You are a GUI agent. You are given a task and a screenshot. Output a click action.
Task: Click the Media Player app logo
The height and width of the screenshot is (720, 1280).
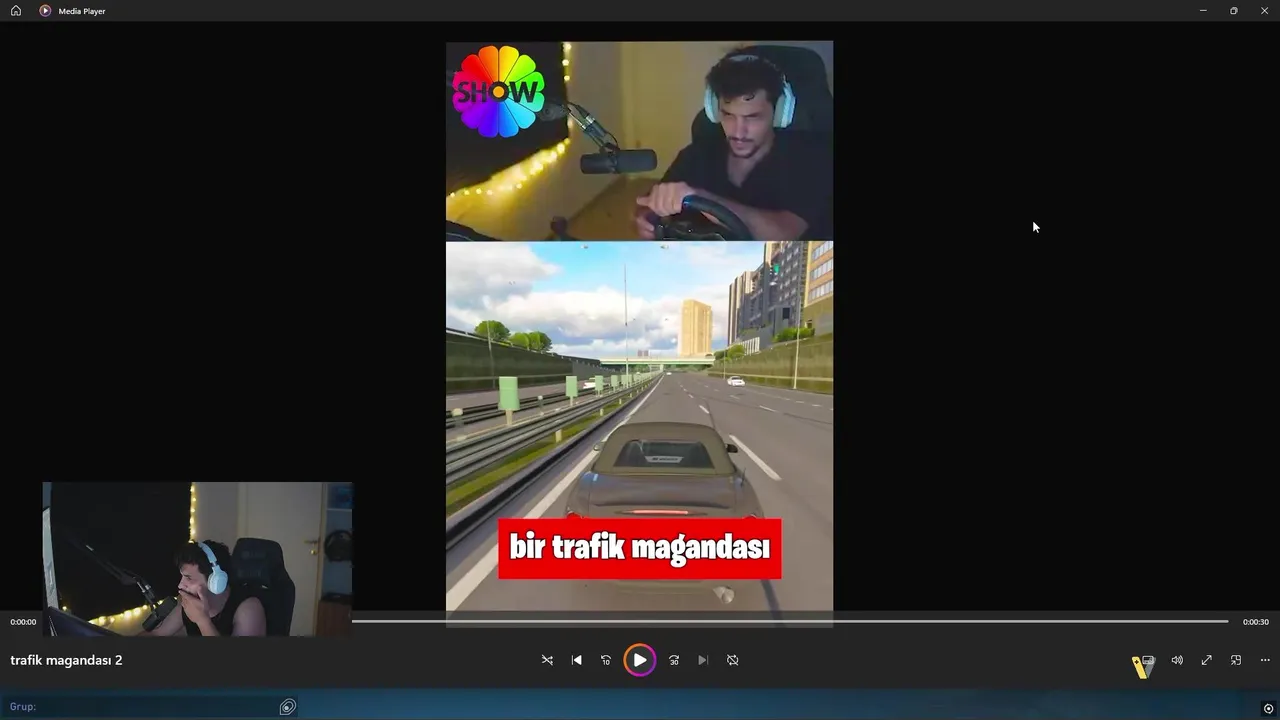pos(45,10)
